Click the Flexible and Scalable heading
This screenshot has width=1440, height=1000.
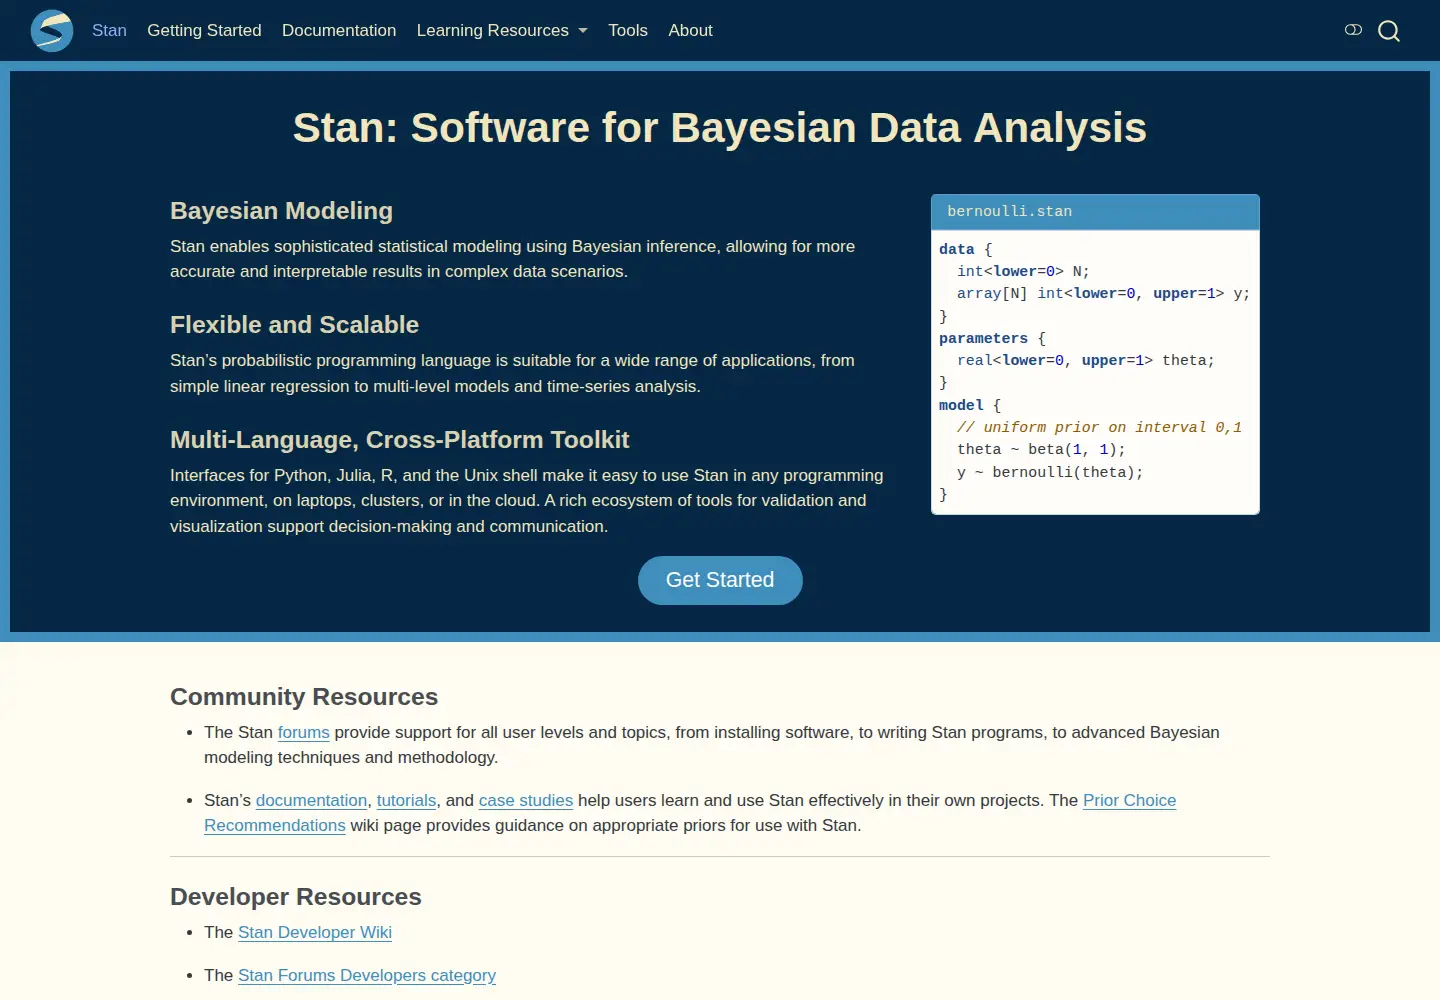click(294, 325)
